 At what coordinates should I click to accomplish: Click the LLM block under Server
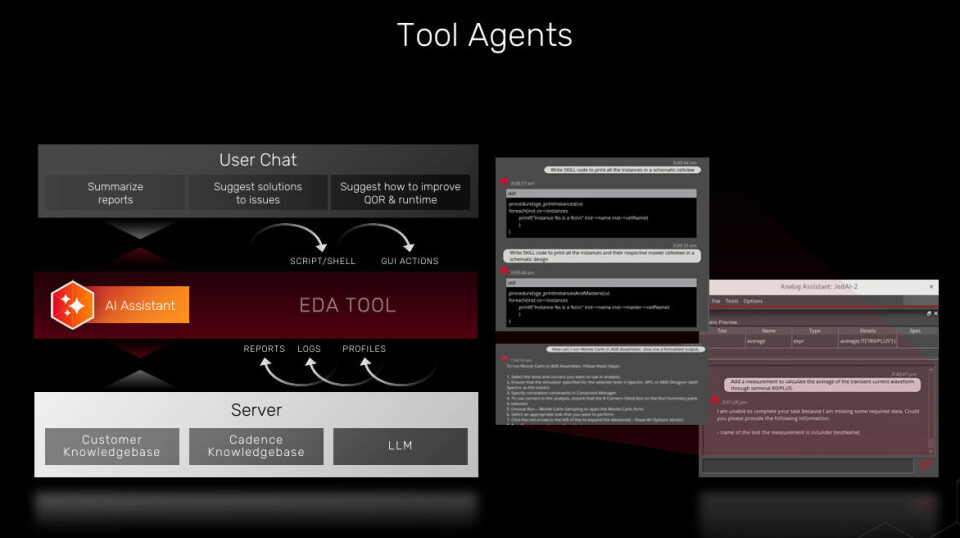(400, 446)
